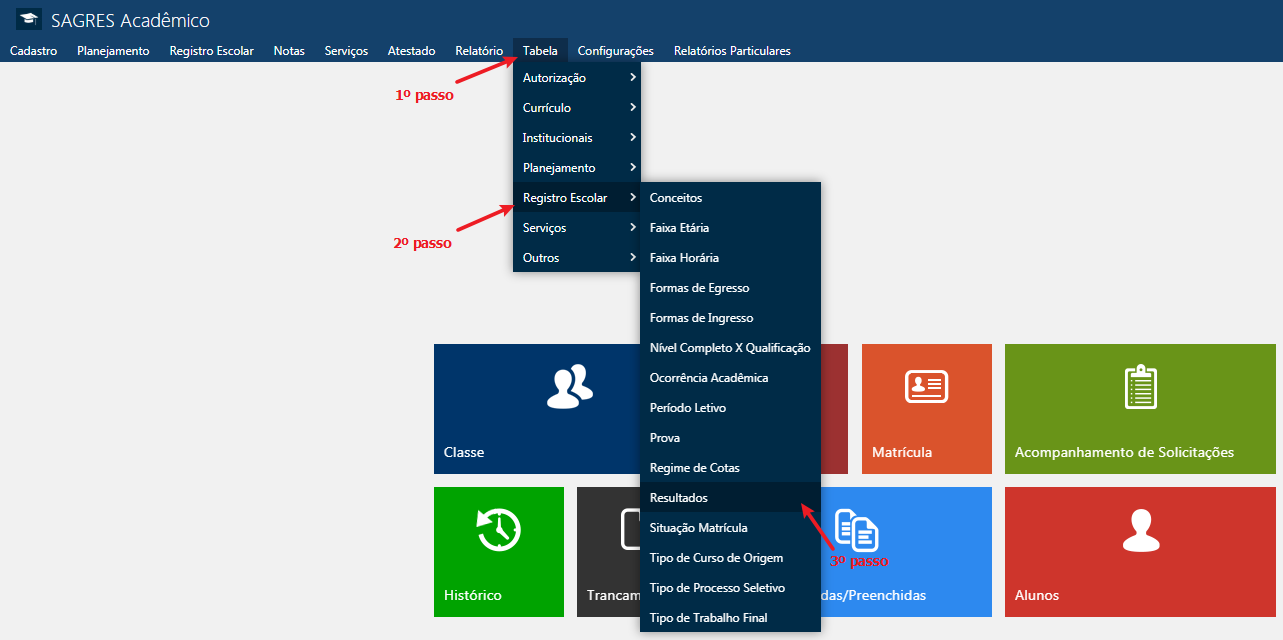Click the Classe tile people icon
Screen dimensions: 1283x640
[569, 386]
